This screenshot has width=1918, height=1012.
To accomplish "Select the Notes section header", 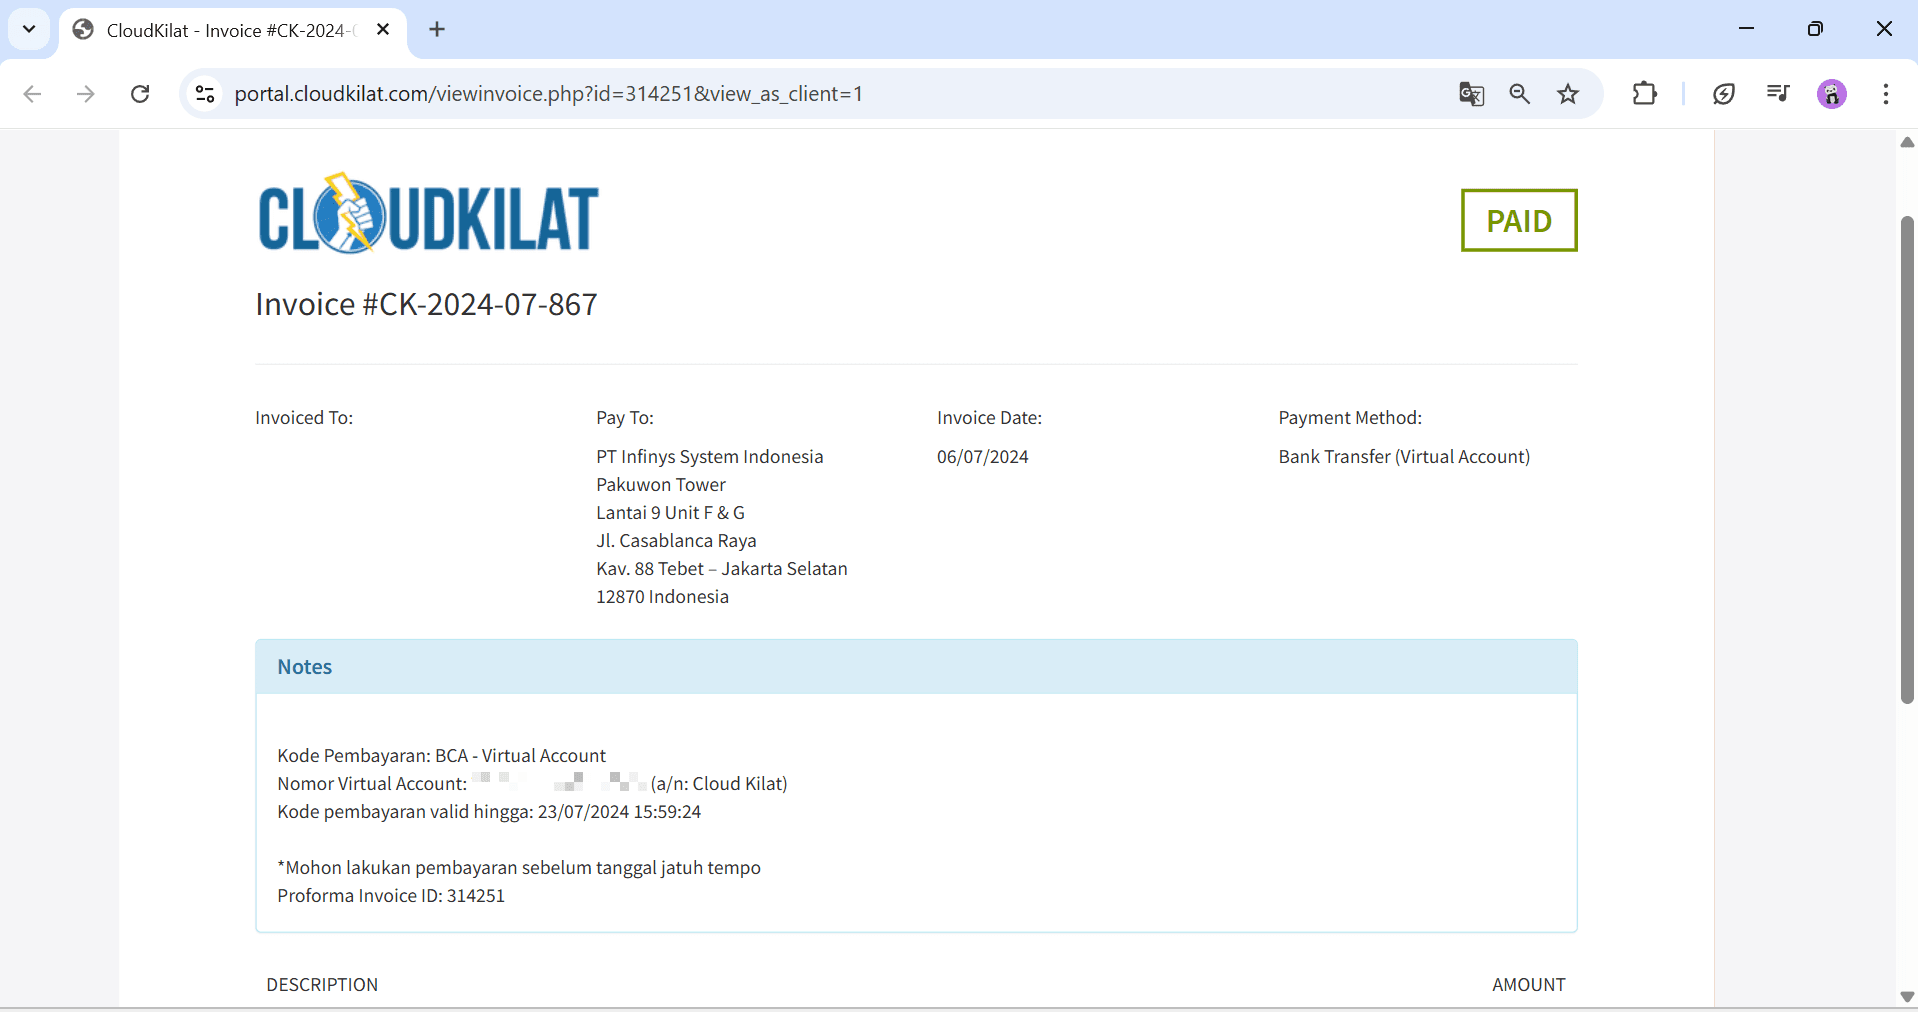I will pos(304,666).
